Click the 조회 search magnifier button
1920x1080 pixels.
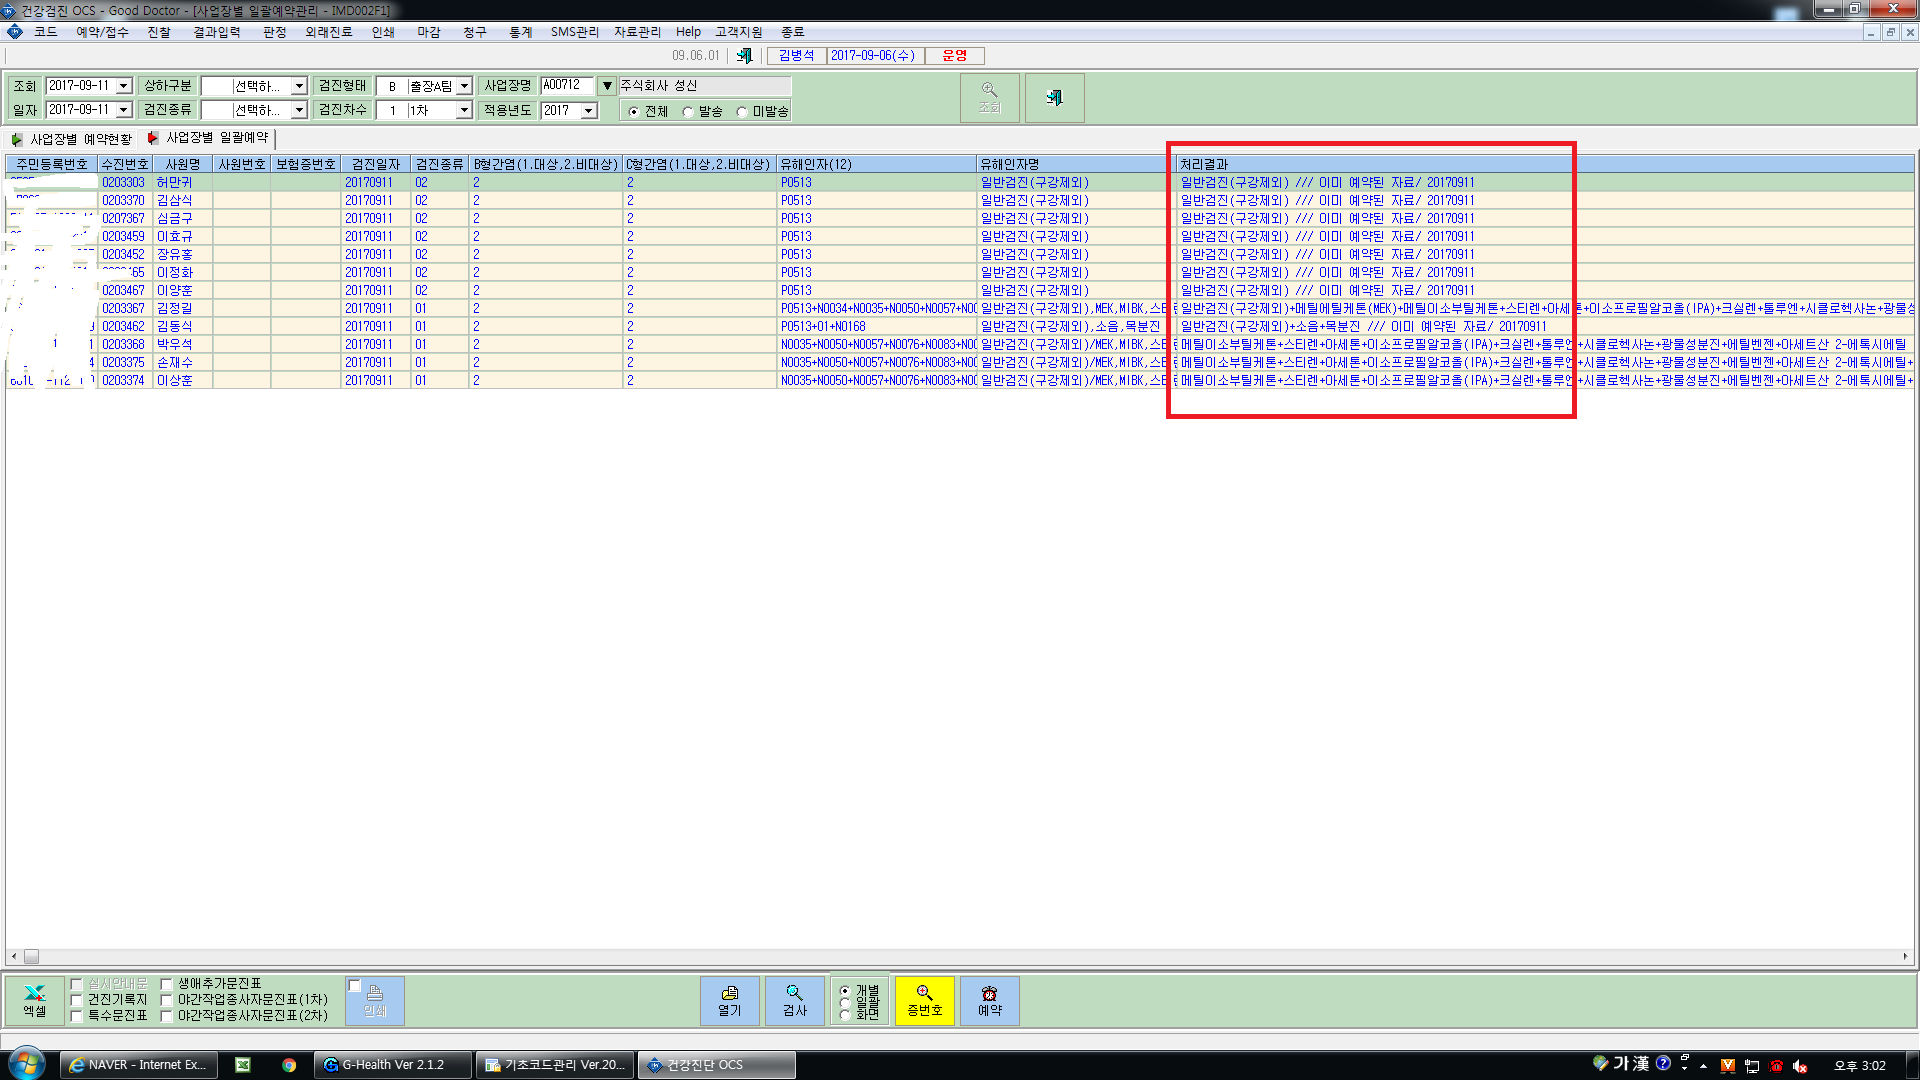pos(989,98)
